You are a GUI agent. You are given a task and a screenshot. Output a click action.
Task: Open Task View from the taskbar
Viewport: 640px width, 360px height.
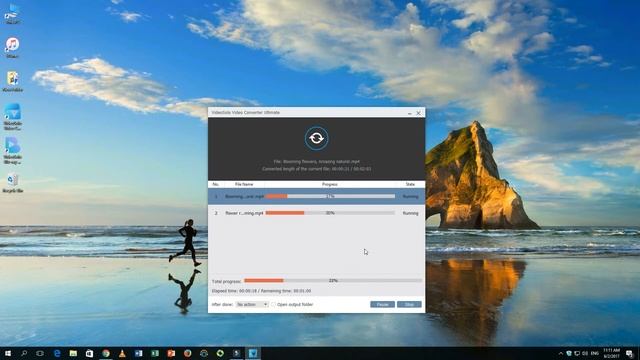click(x=40, y=353)
